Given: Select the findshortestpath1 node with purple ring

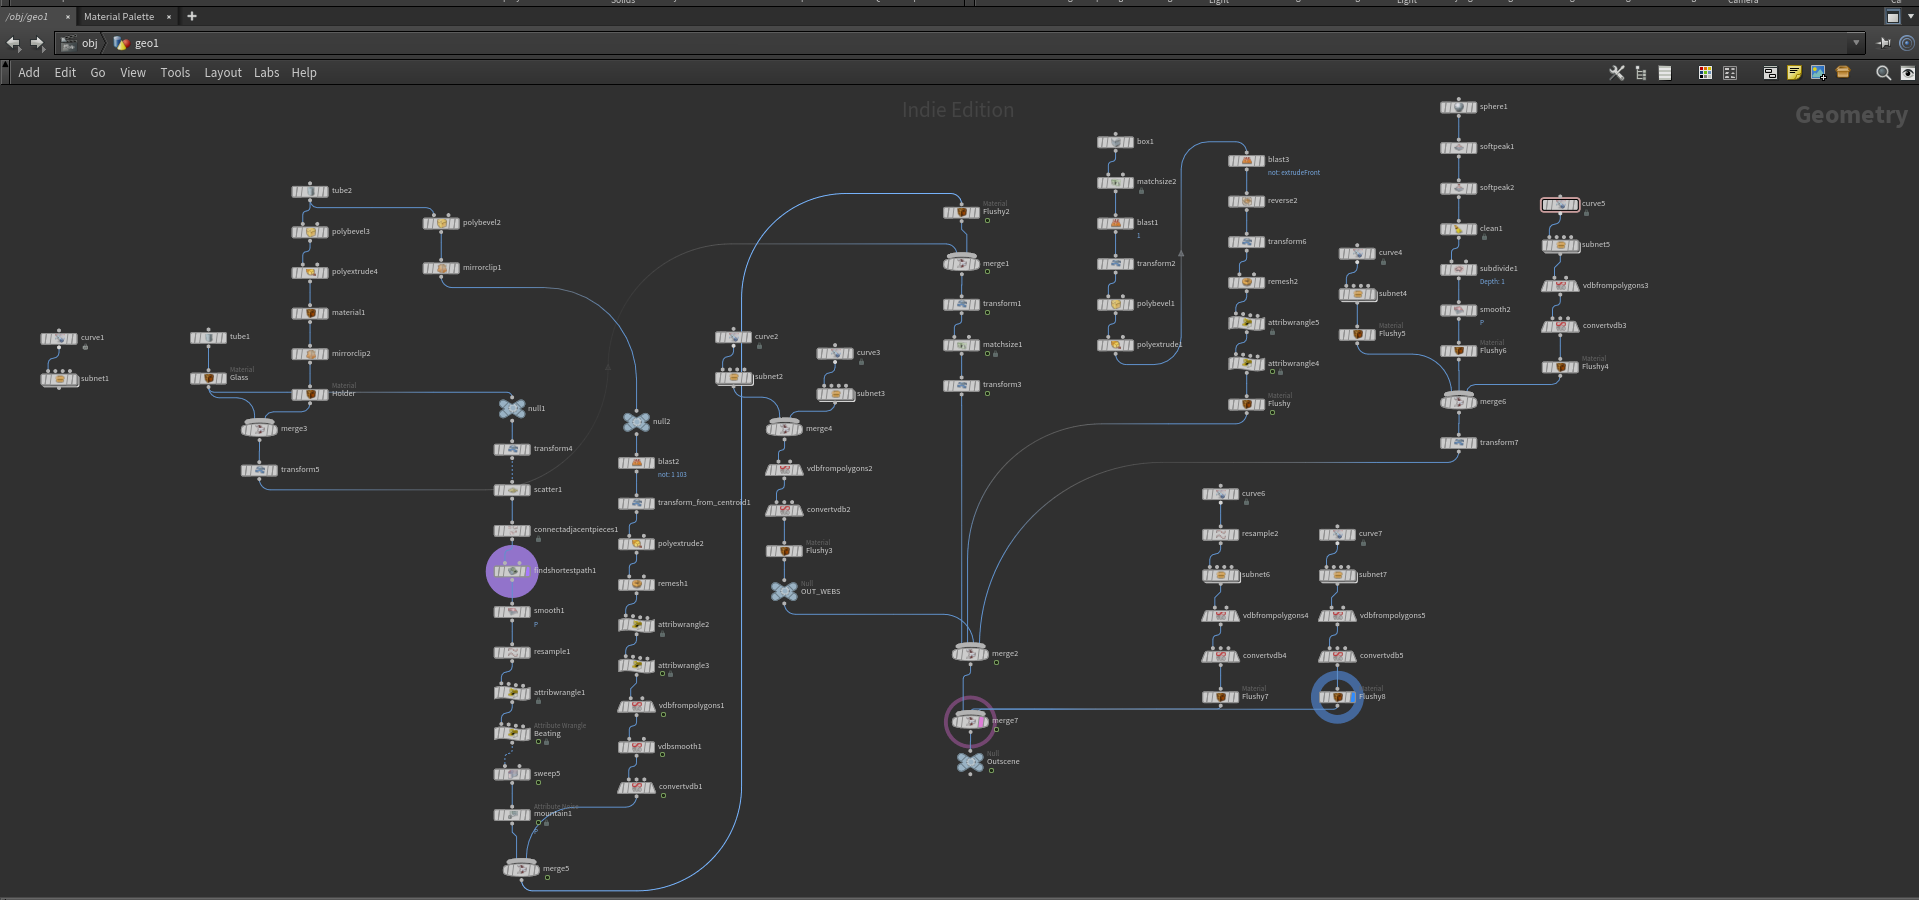Looking at the screenshot, I should point(512,571).
